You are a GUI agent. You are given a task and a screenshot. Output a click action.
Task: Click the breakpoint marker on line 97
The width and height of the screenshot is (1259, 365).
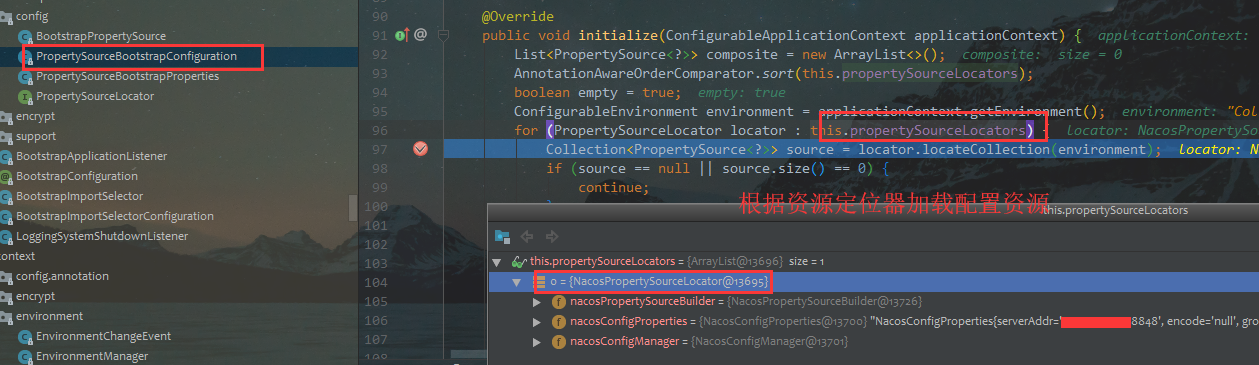point(420,149)
